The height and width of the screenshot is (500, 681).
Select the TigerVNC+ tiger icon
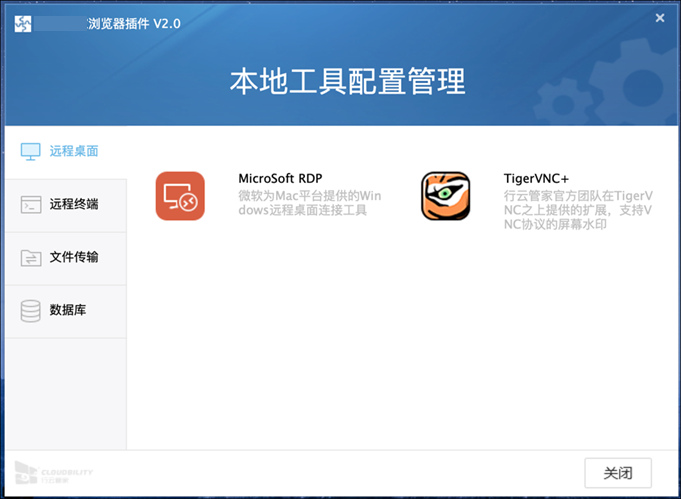coord(446,196)
